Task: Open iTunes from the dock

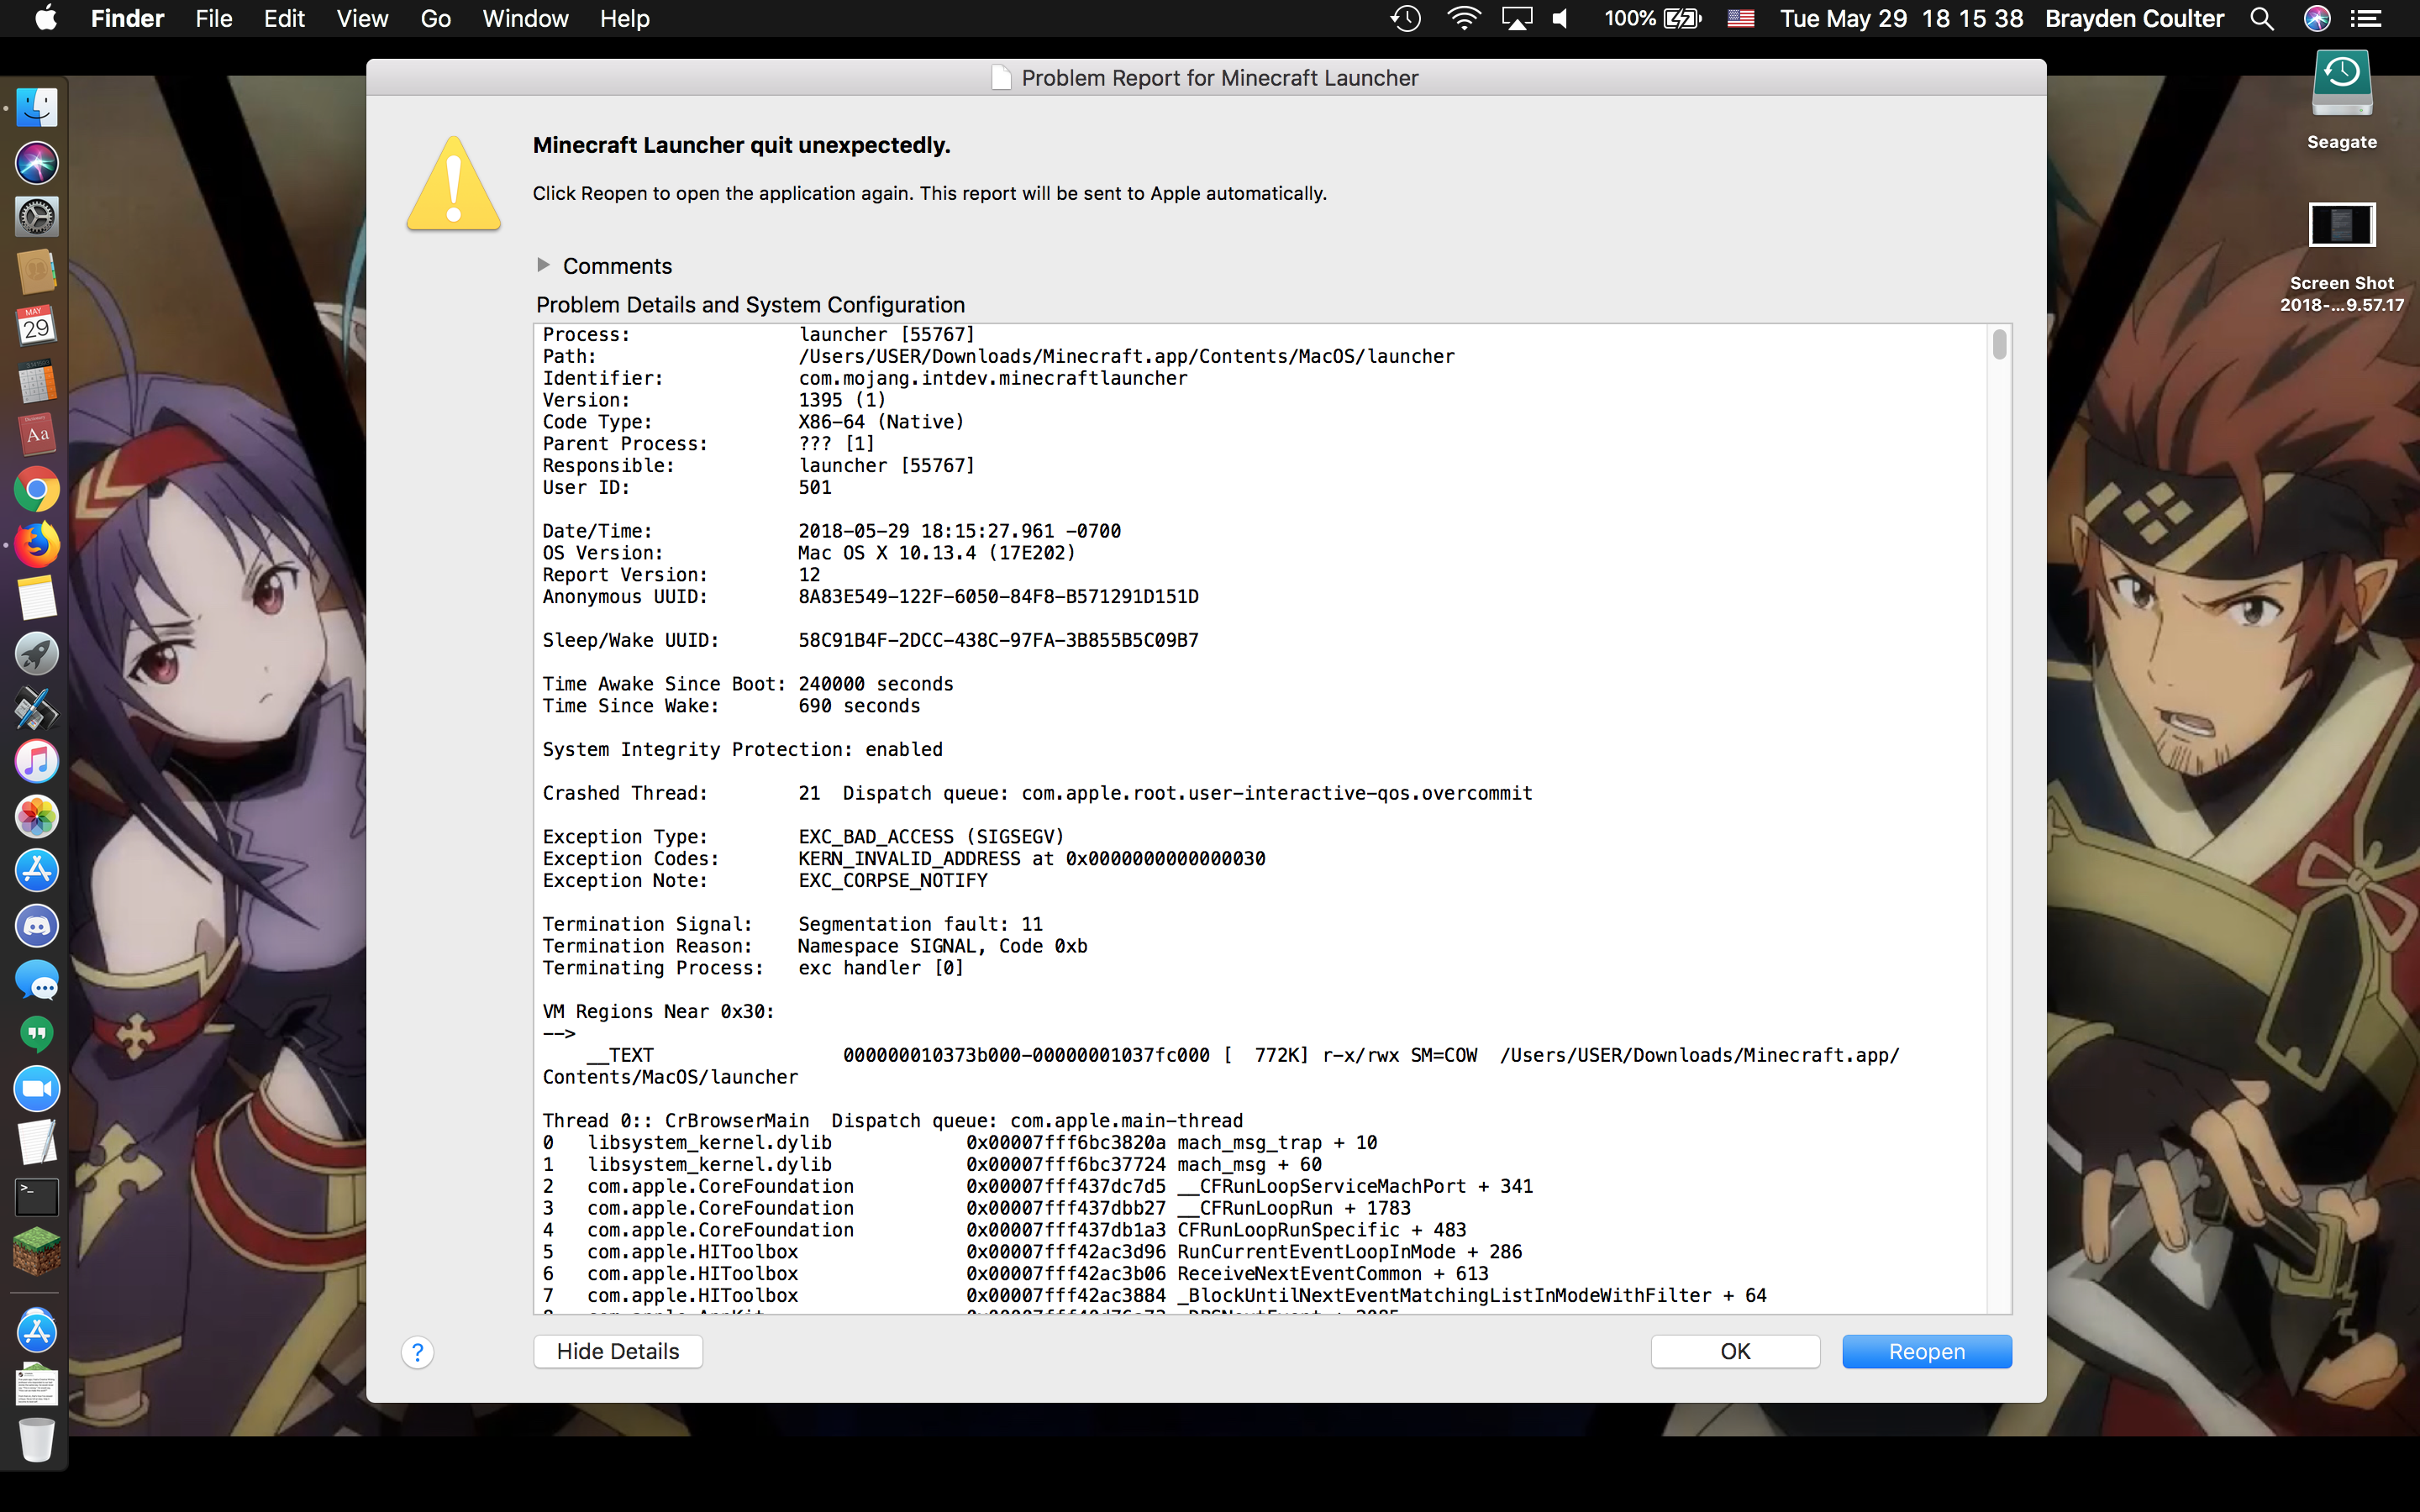Action: (37, 761)
